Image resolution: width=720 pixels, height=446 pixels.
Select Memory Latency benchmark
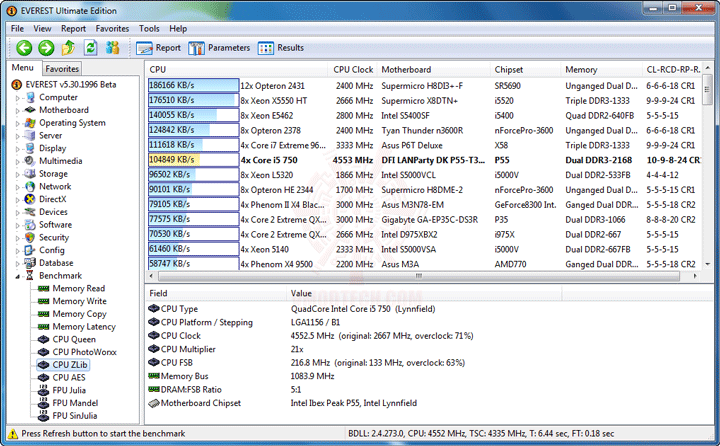[x=84, y=327]
